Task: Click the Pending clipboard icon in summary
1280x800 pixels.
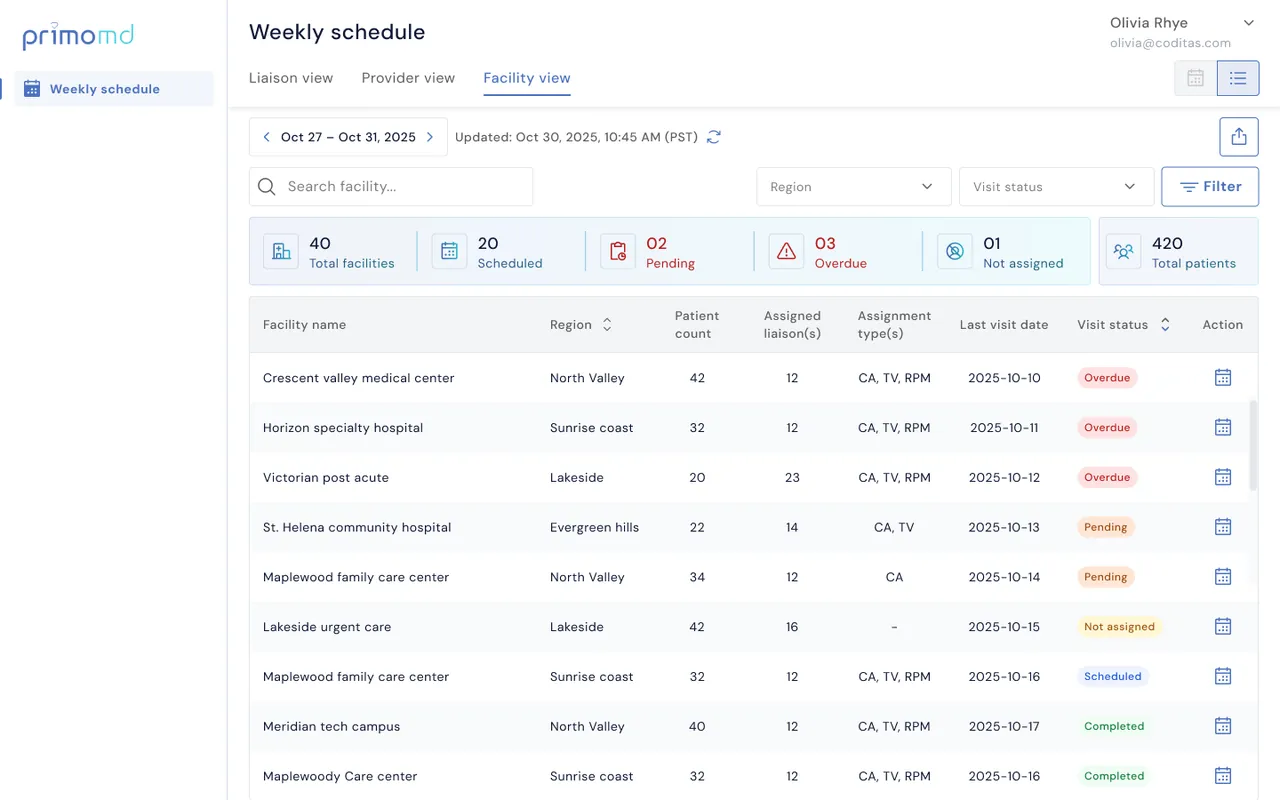Action: (x=618, y=252)
